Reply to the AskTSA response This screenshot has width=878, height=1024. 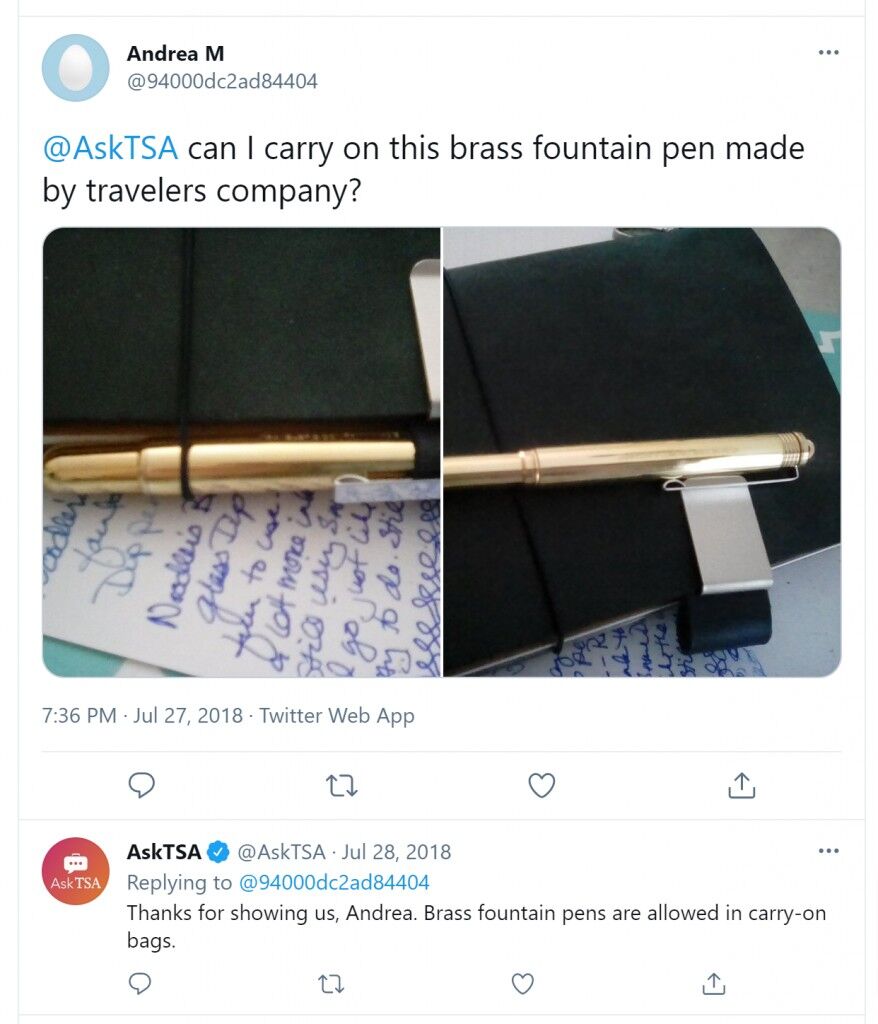tap(140, 983)
